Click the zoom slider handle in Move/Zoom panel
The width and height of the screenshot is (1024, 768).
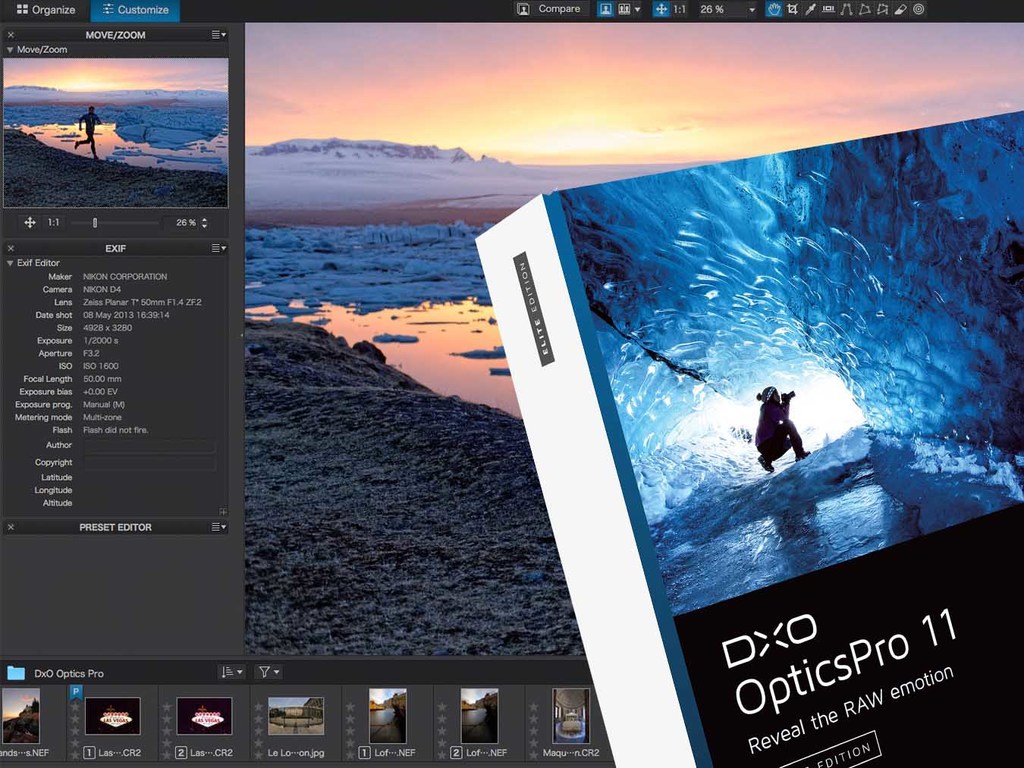coord(95,223)
